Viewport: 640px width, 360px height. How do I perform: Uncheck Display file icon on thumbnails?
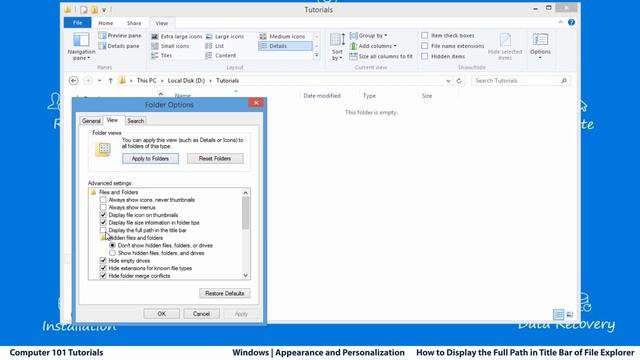103,215
